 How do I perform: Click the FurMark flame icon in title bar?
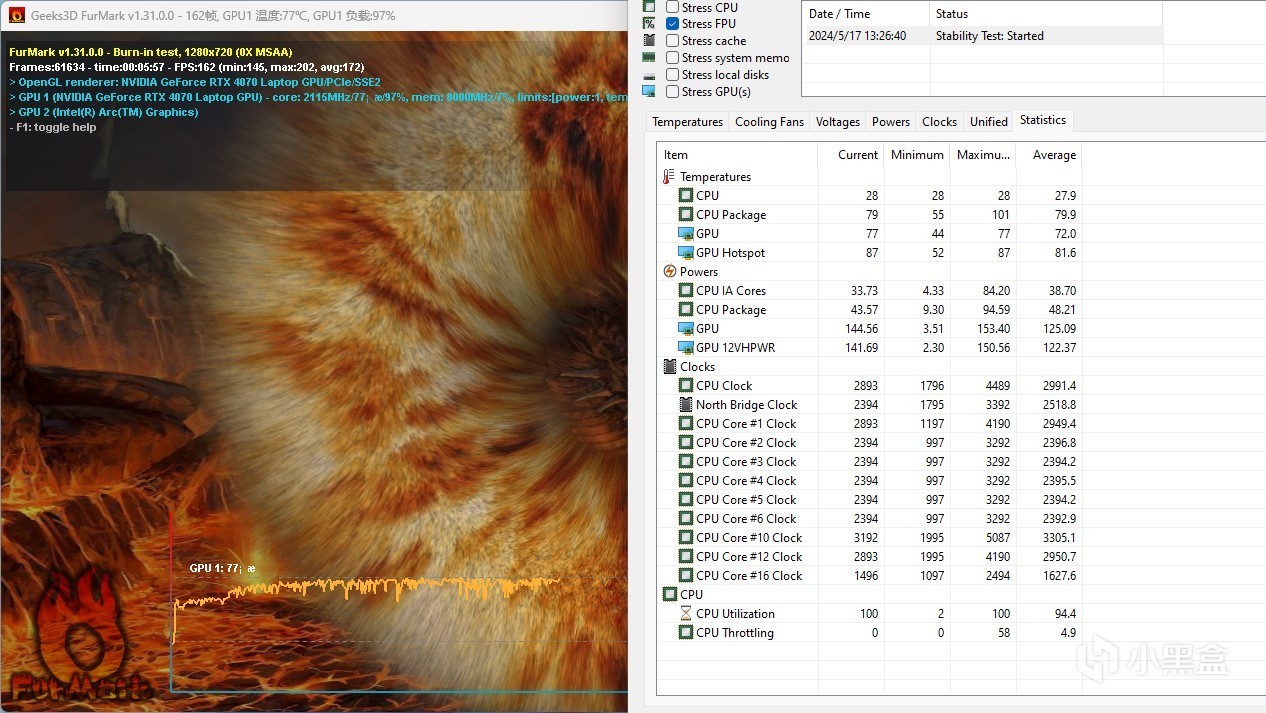coord(16,15)
